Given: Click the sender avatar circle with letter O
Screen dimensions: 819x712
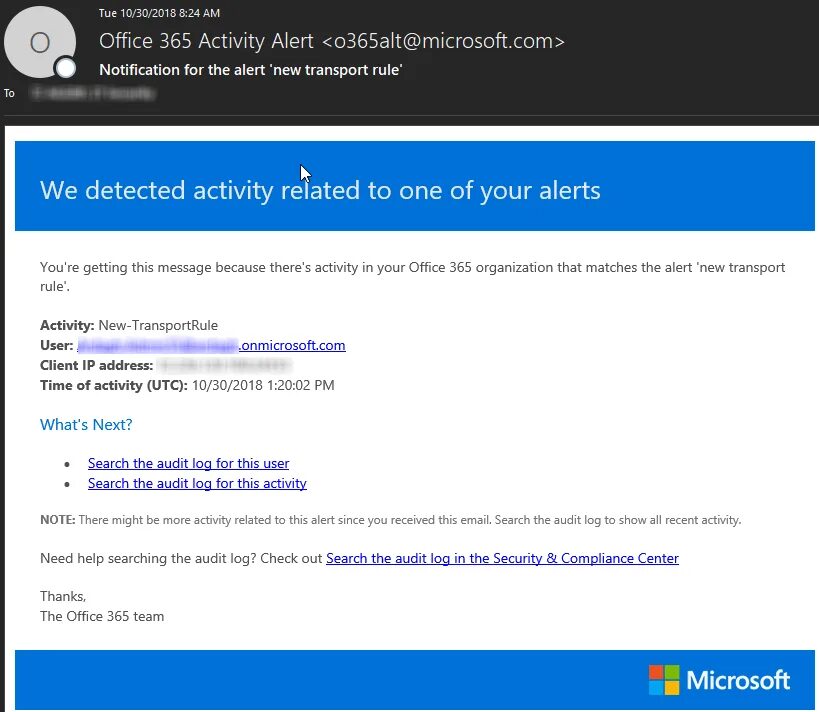Looking at the screenshot, I should (40, 42).
